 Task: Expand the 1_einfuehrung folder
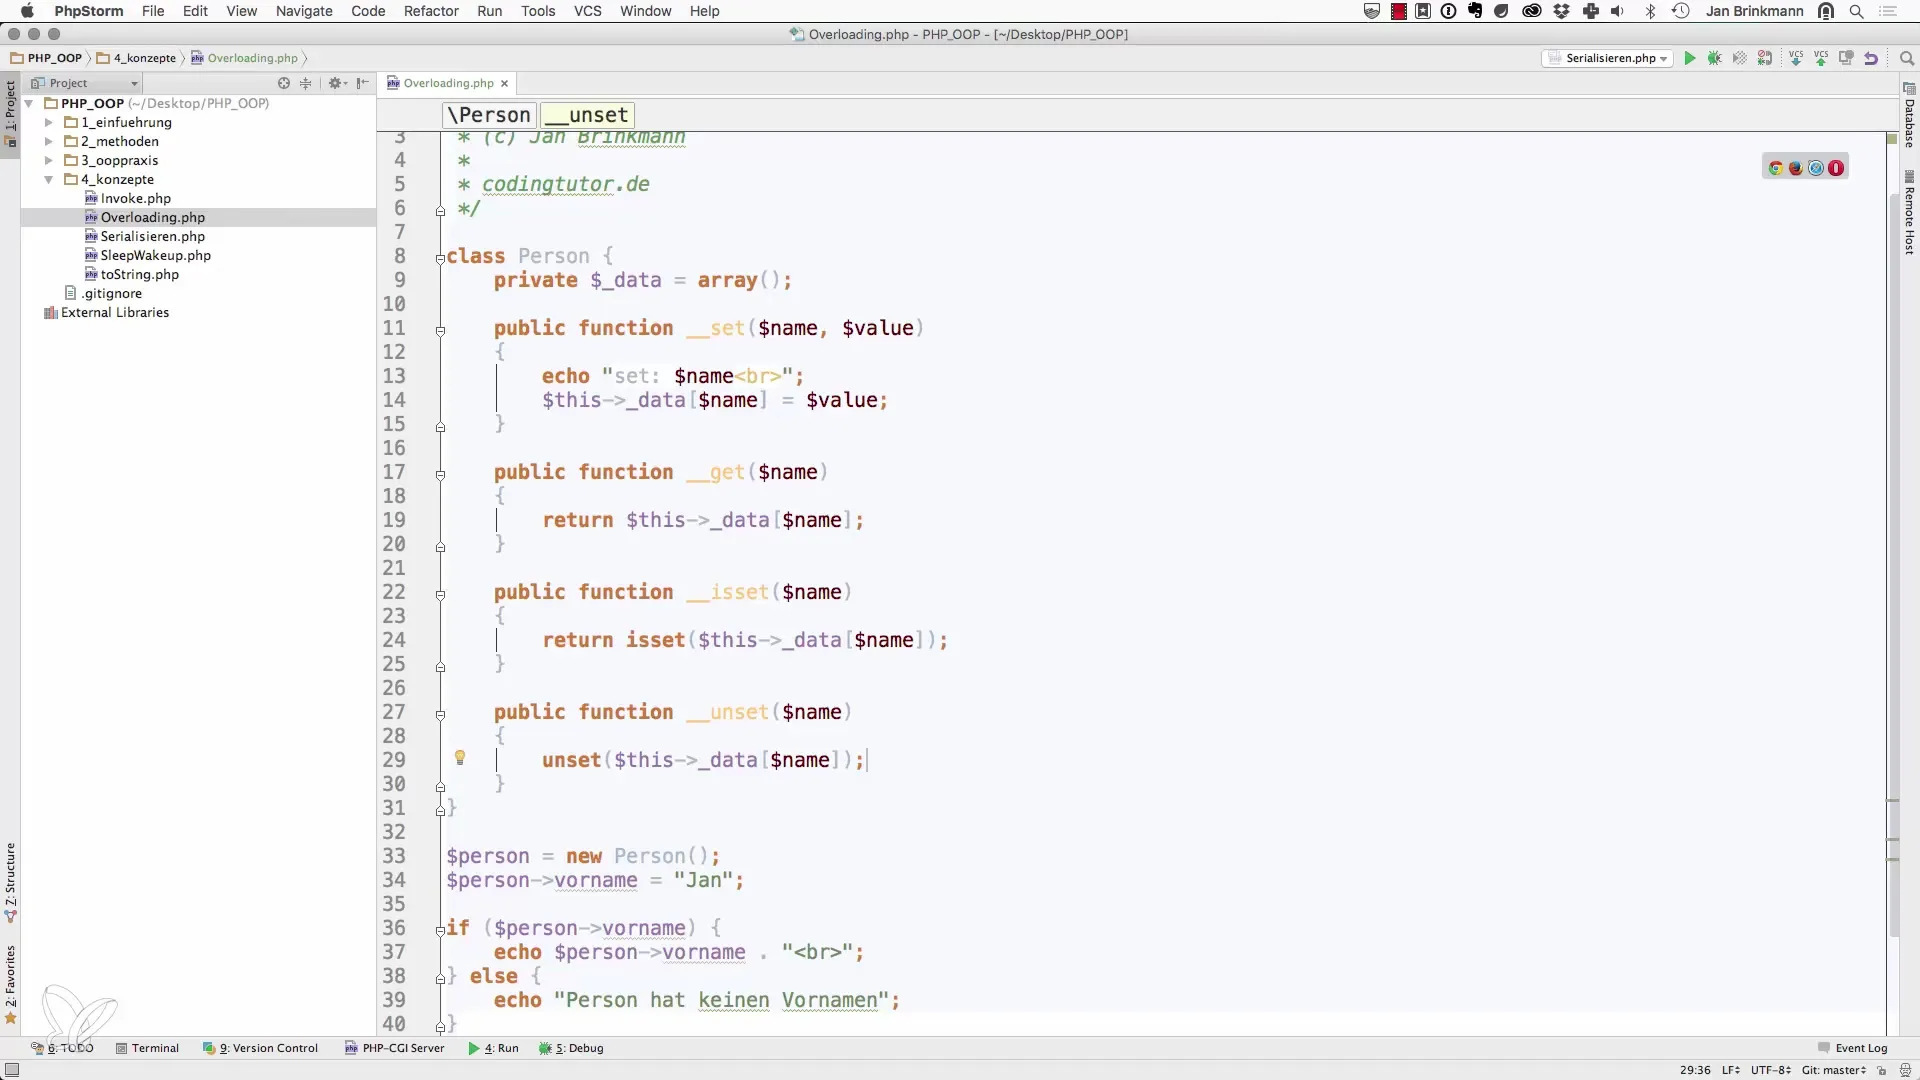pyautogui.click(x=48, y=122)
